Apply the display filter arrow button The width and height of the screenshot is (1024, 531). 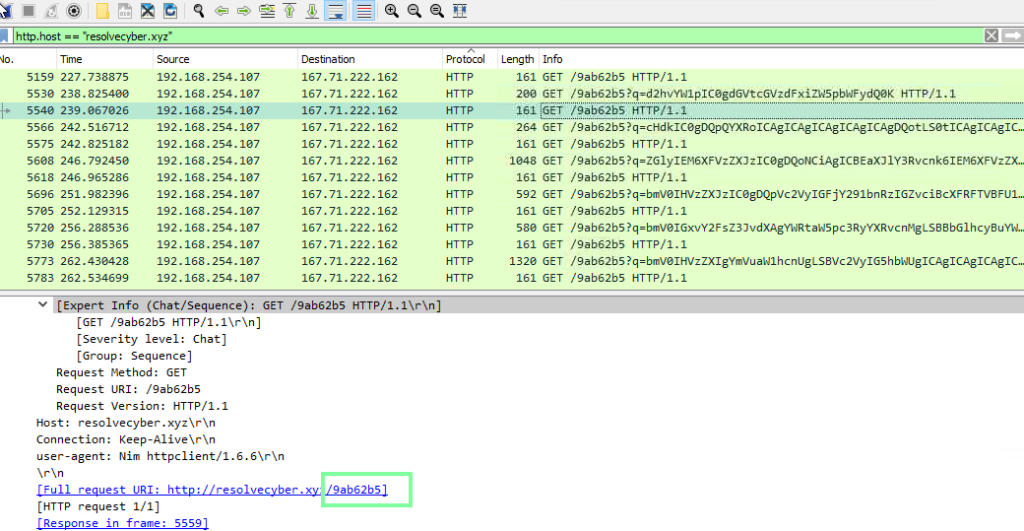1011,35
